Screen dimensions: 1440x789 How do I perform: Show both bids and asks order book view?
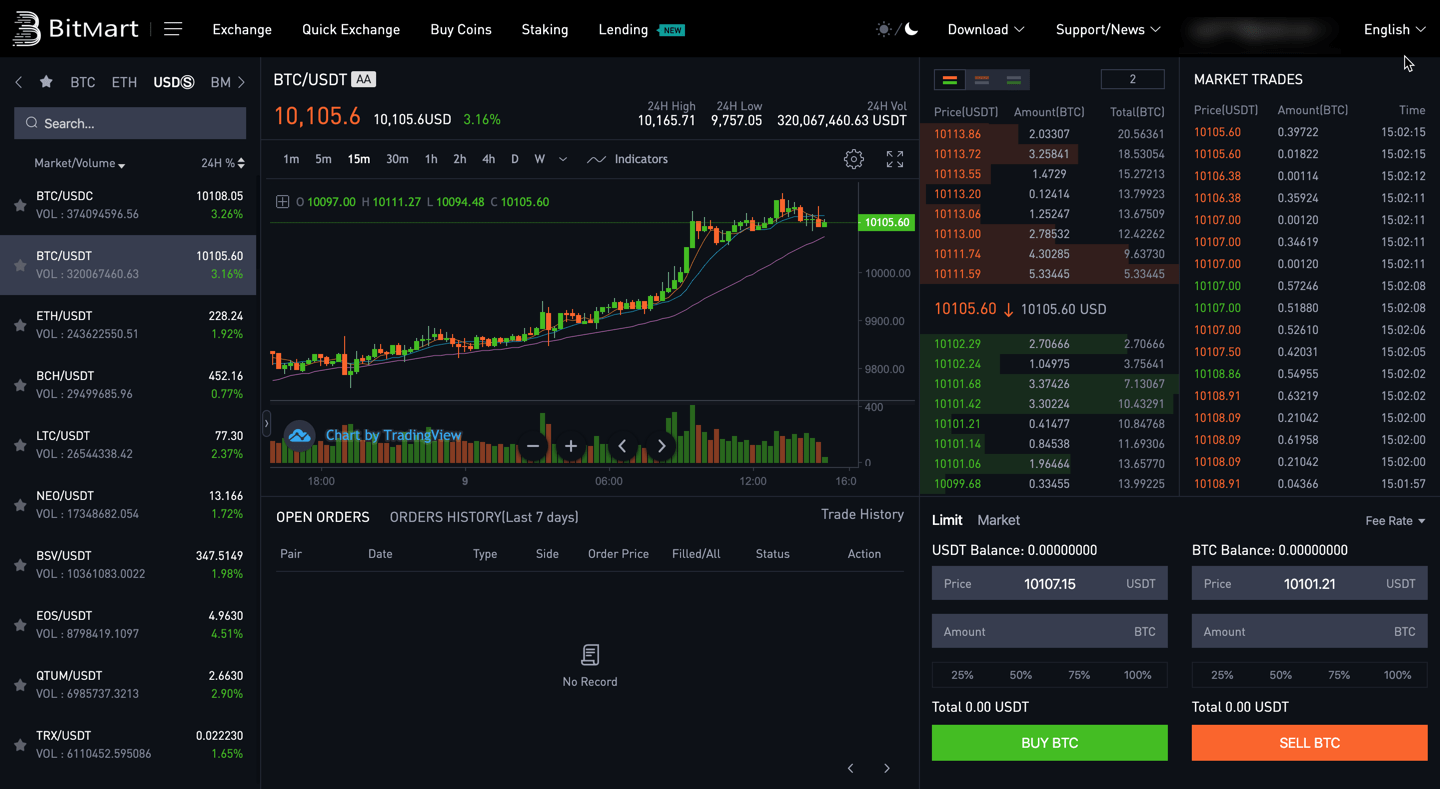(950, 80)
